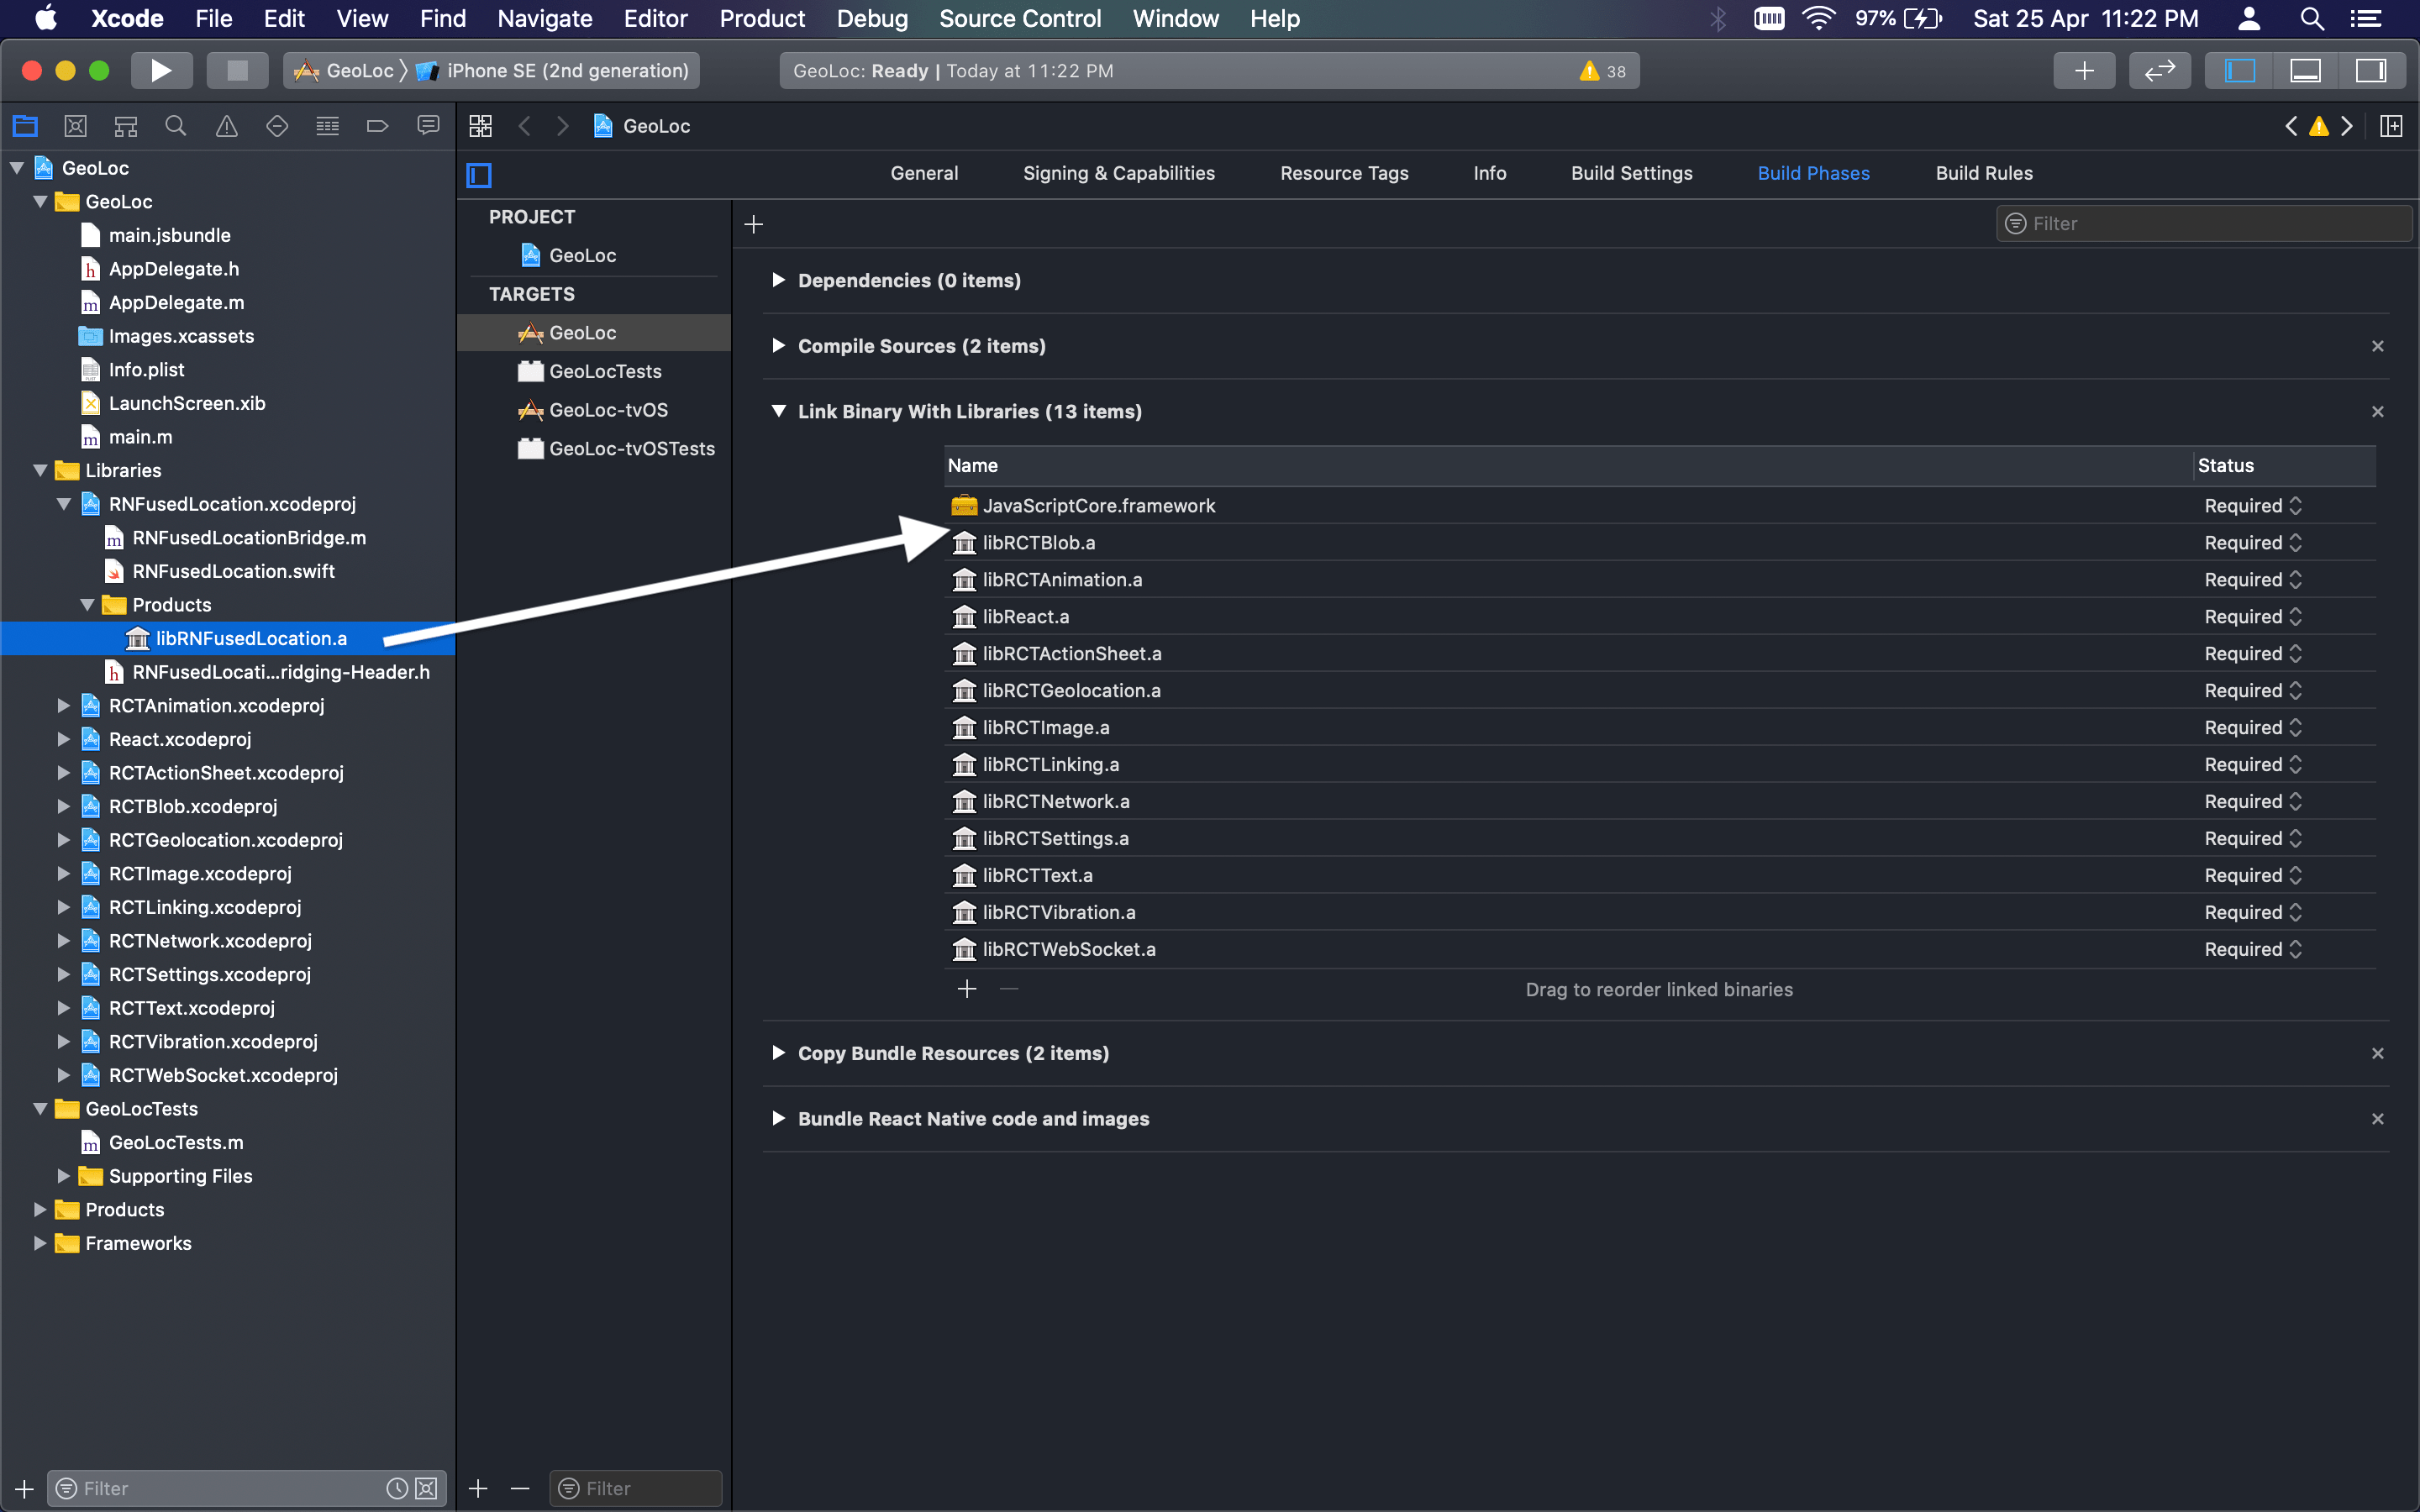This screenshot has width=2420, height=1512.
Task: Switch to the Build Settings tab
Action: pyautogui.click(x=1631, y=173)
